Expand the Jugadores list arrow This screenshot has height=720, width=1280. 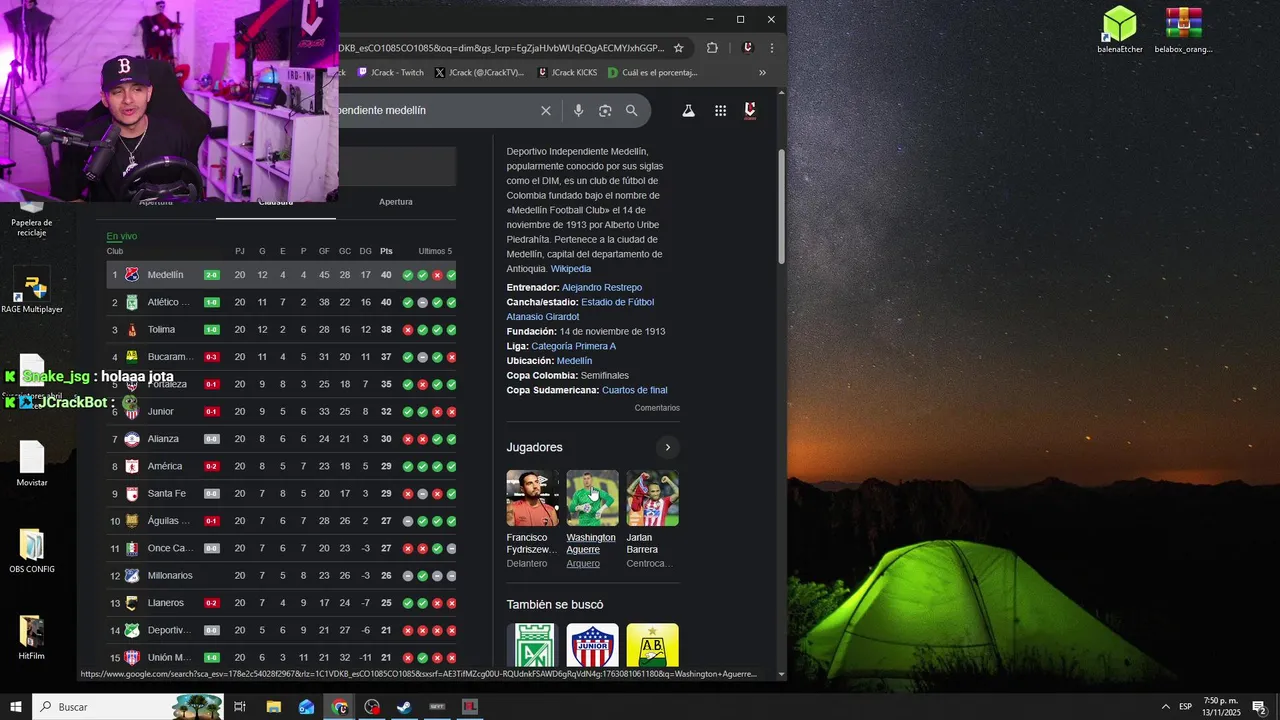[667, 447]
